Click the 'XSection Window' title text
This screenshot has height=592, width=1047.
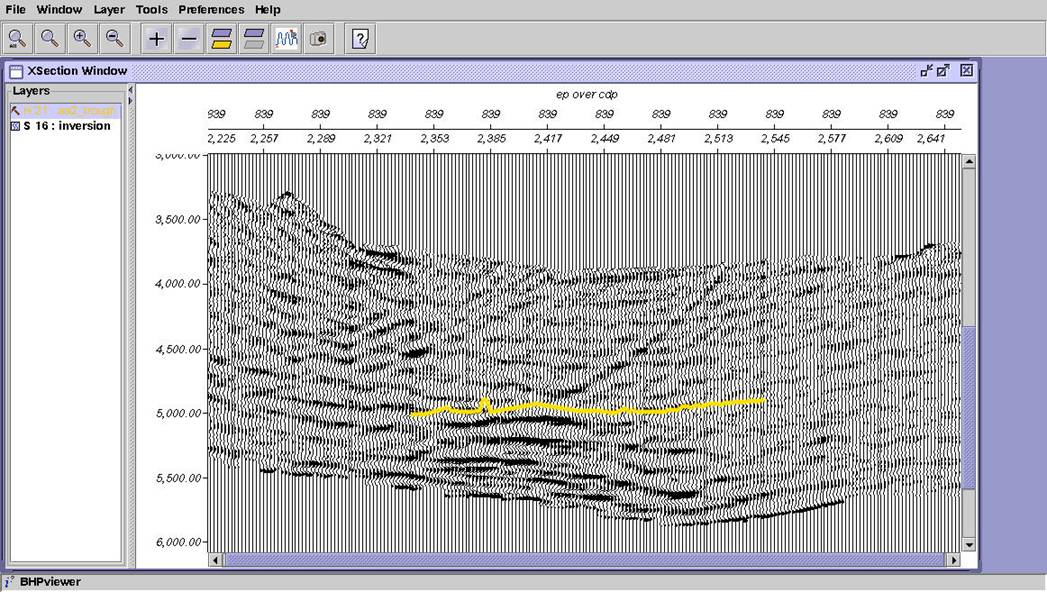(x=77, y=71)
